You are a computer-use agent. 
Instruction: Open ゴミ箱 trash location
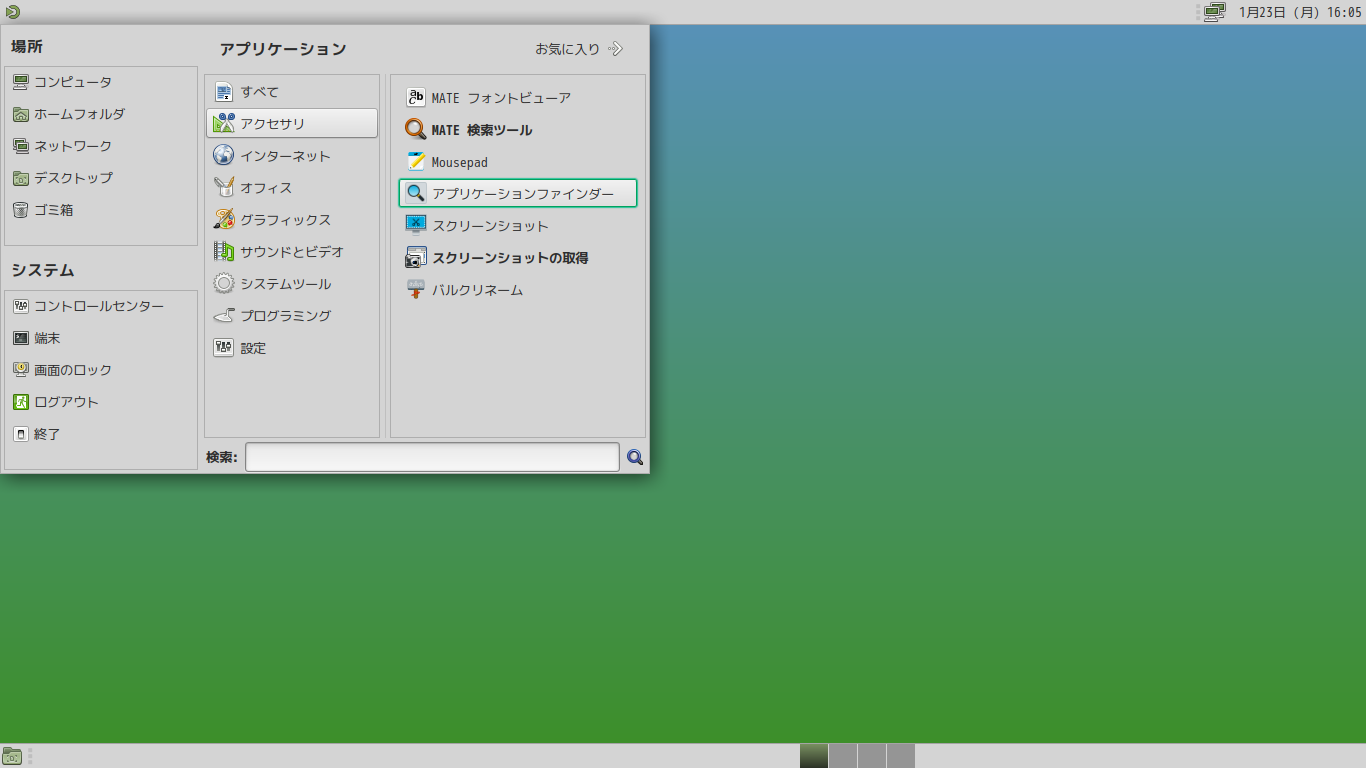tap(100, 210)
